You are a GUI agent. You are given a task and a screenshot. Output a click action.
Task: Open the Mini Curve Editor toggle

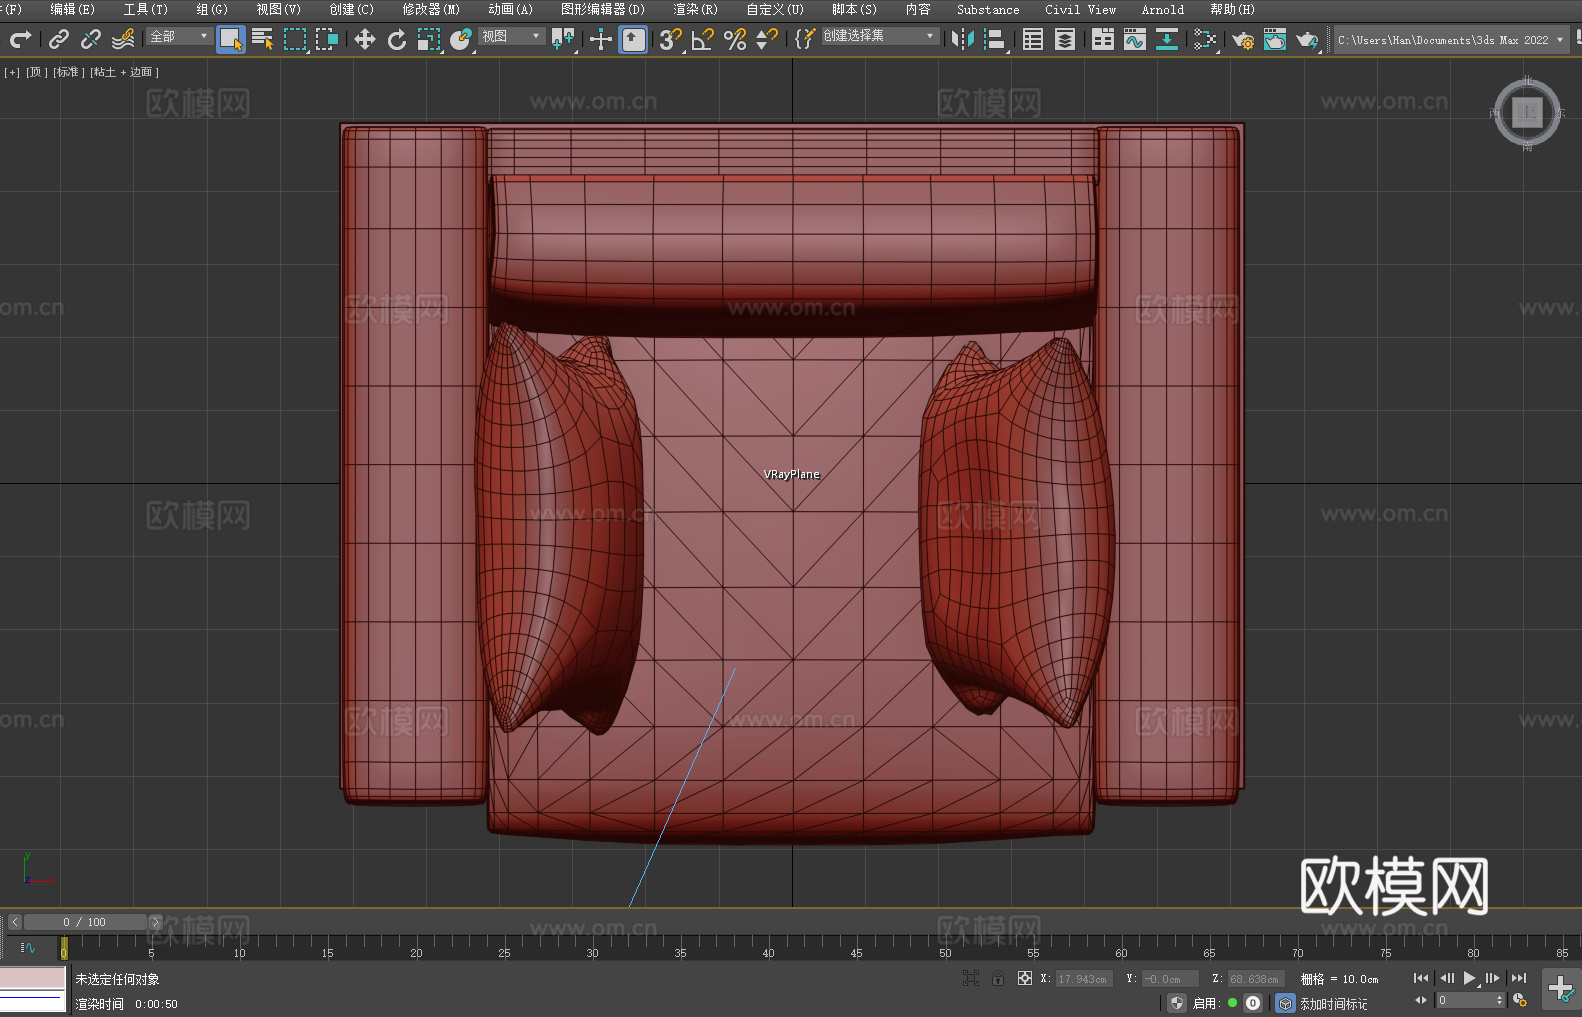[28, 948]
